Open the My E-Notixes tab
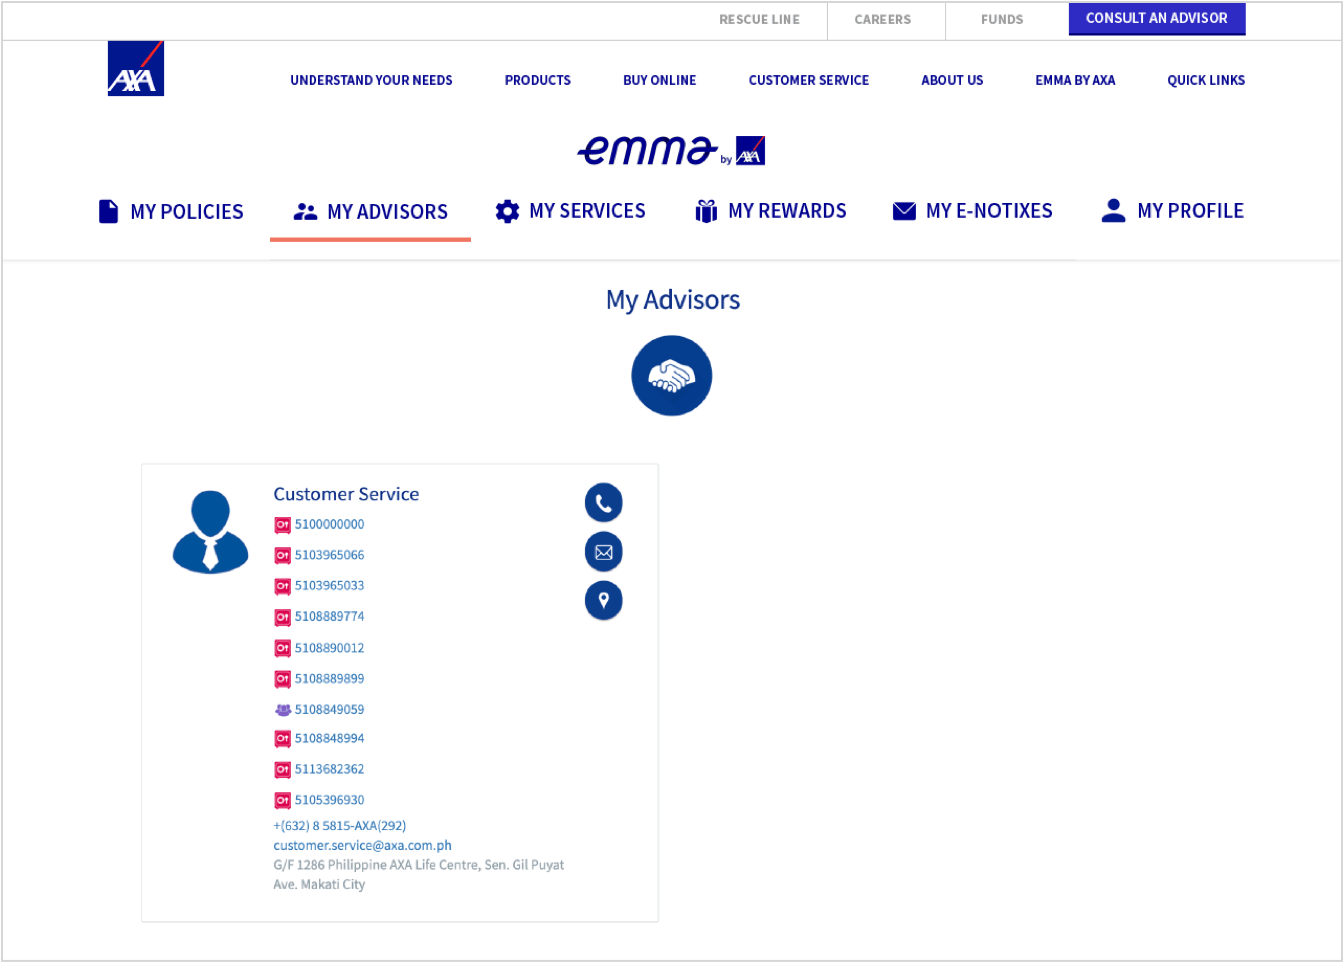This screenshot has width=1344, height=962. coord(973,211)
